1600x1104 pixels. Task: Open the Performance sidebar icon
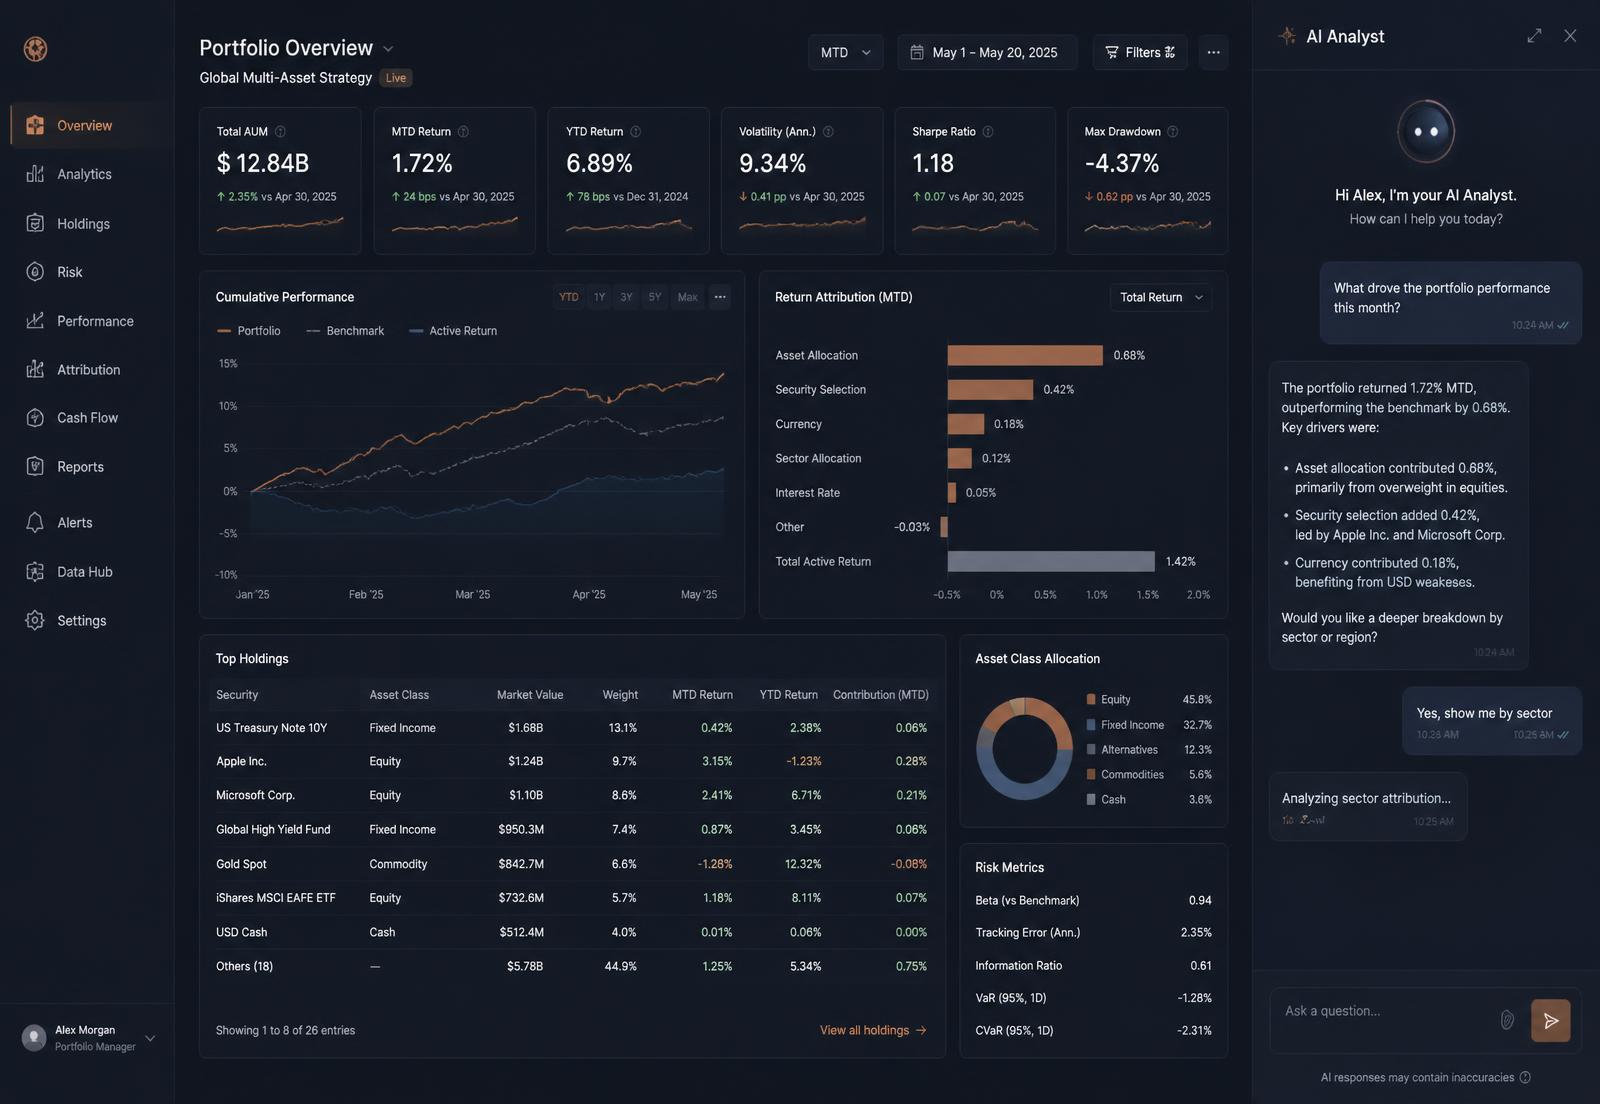35,321
